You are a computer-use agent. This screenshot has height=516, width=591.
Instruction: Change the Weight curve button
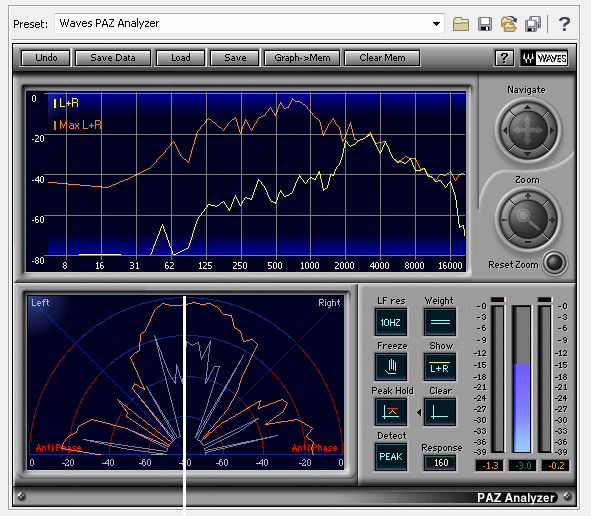[x=440, y=322]
